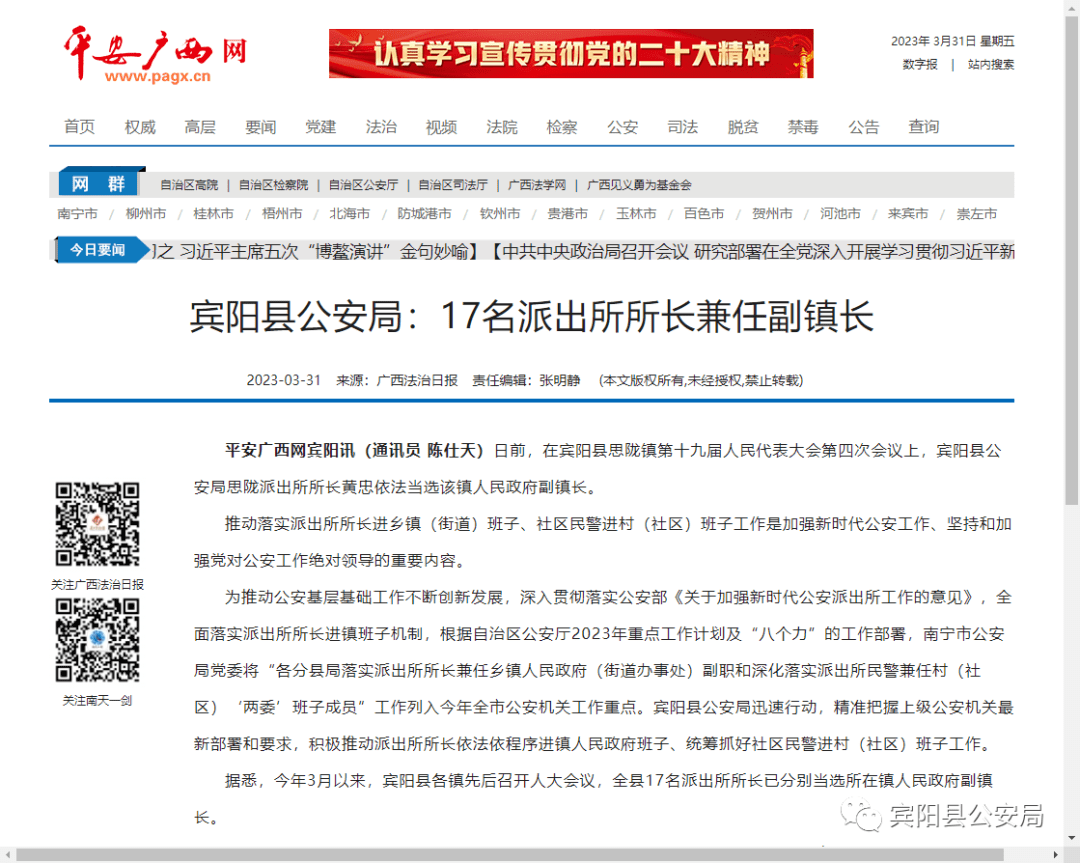Open the 公安 menu item
The width and height of the screenshot is (1080, 863).
(x=622, y=127)
